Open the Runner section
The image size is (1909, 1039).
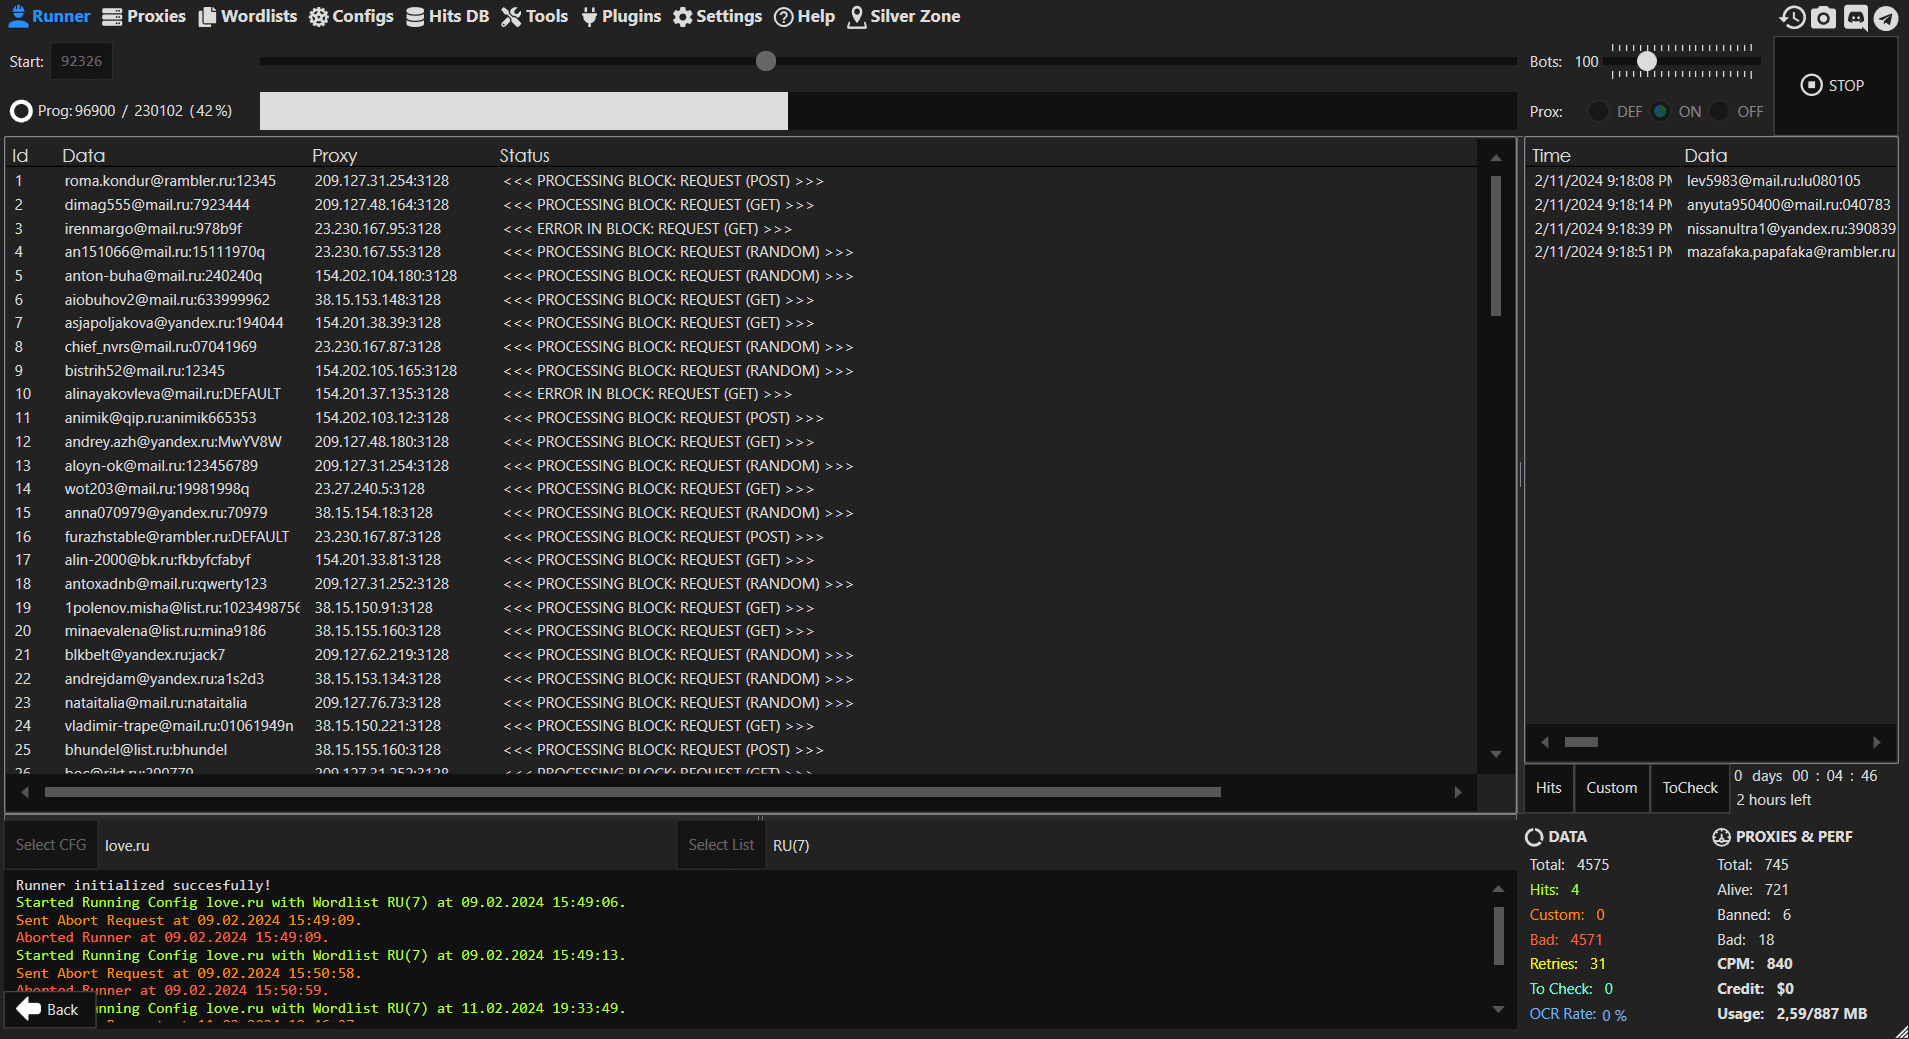pyautogui.click(x=49, y=16)
